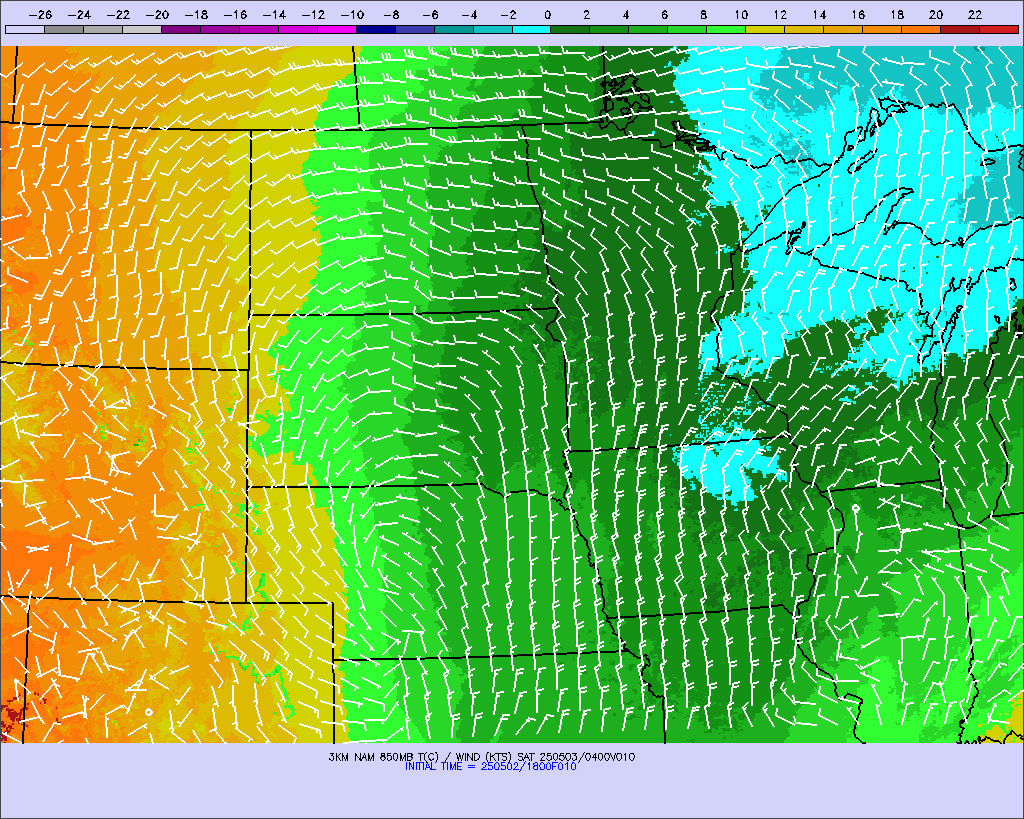This screenshot has width=1024, height=819.
Task: Click the bright magenta swatch between -12 and -10
Action: click(337, 29)
